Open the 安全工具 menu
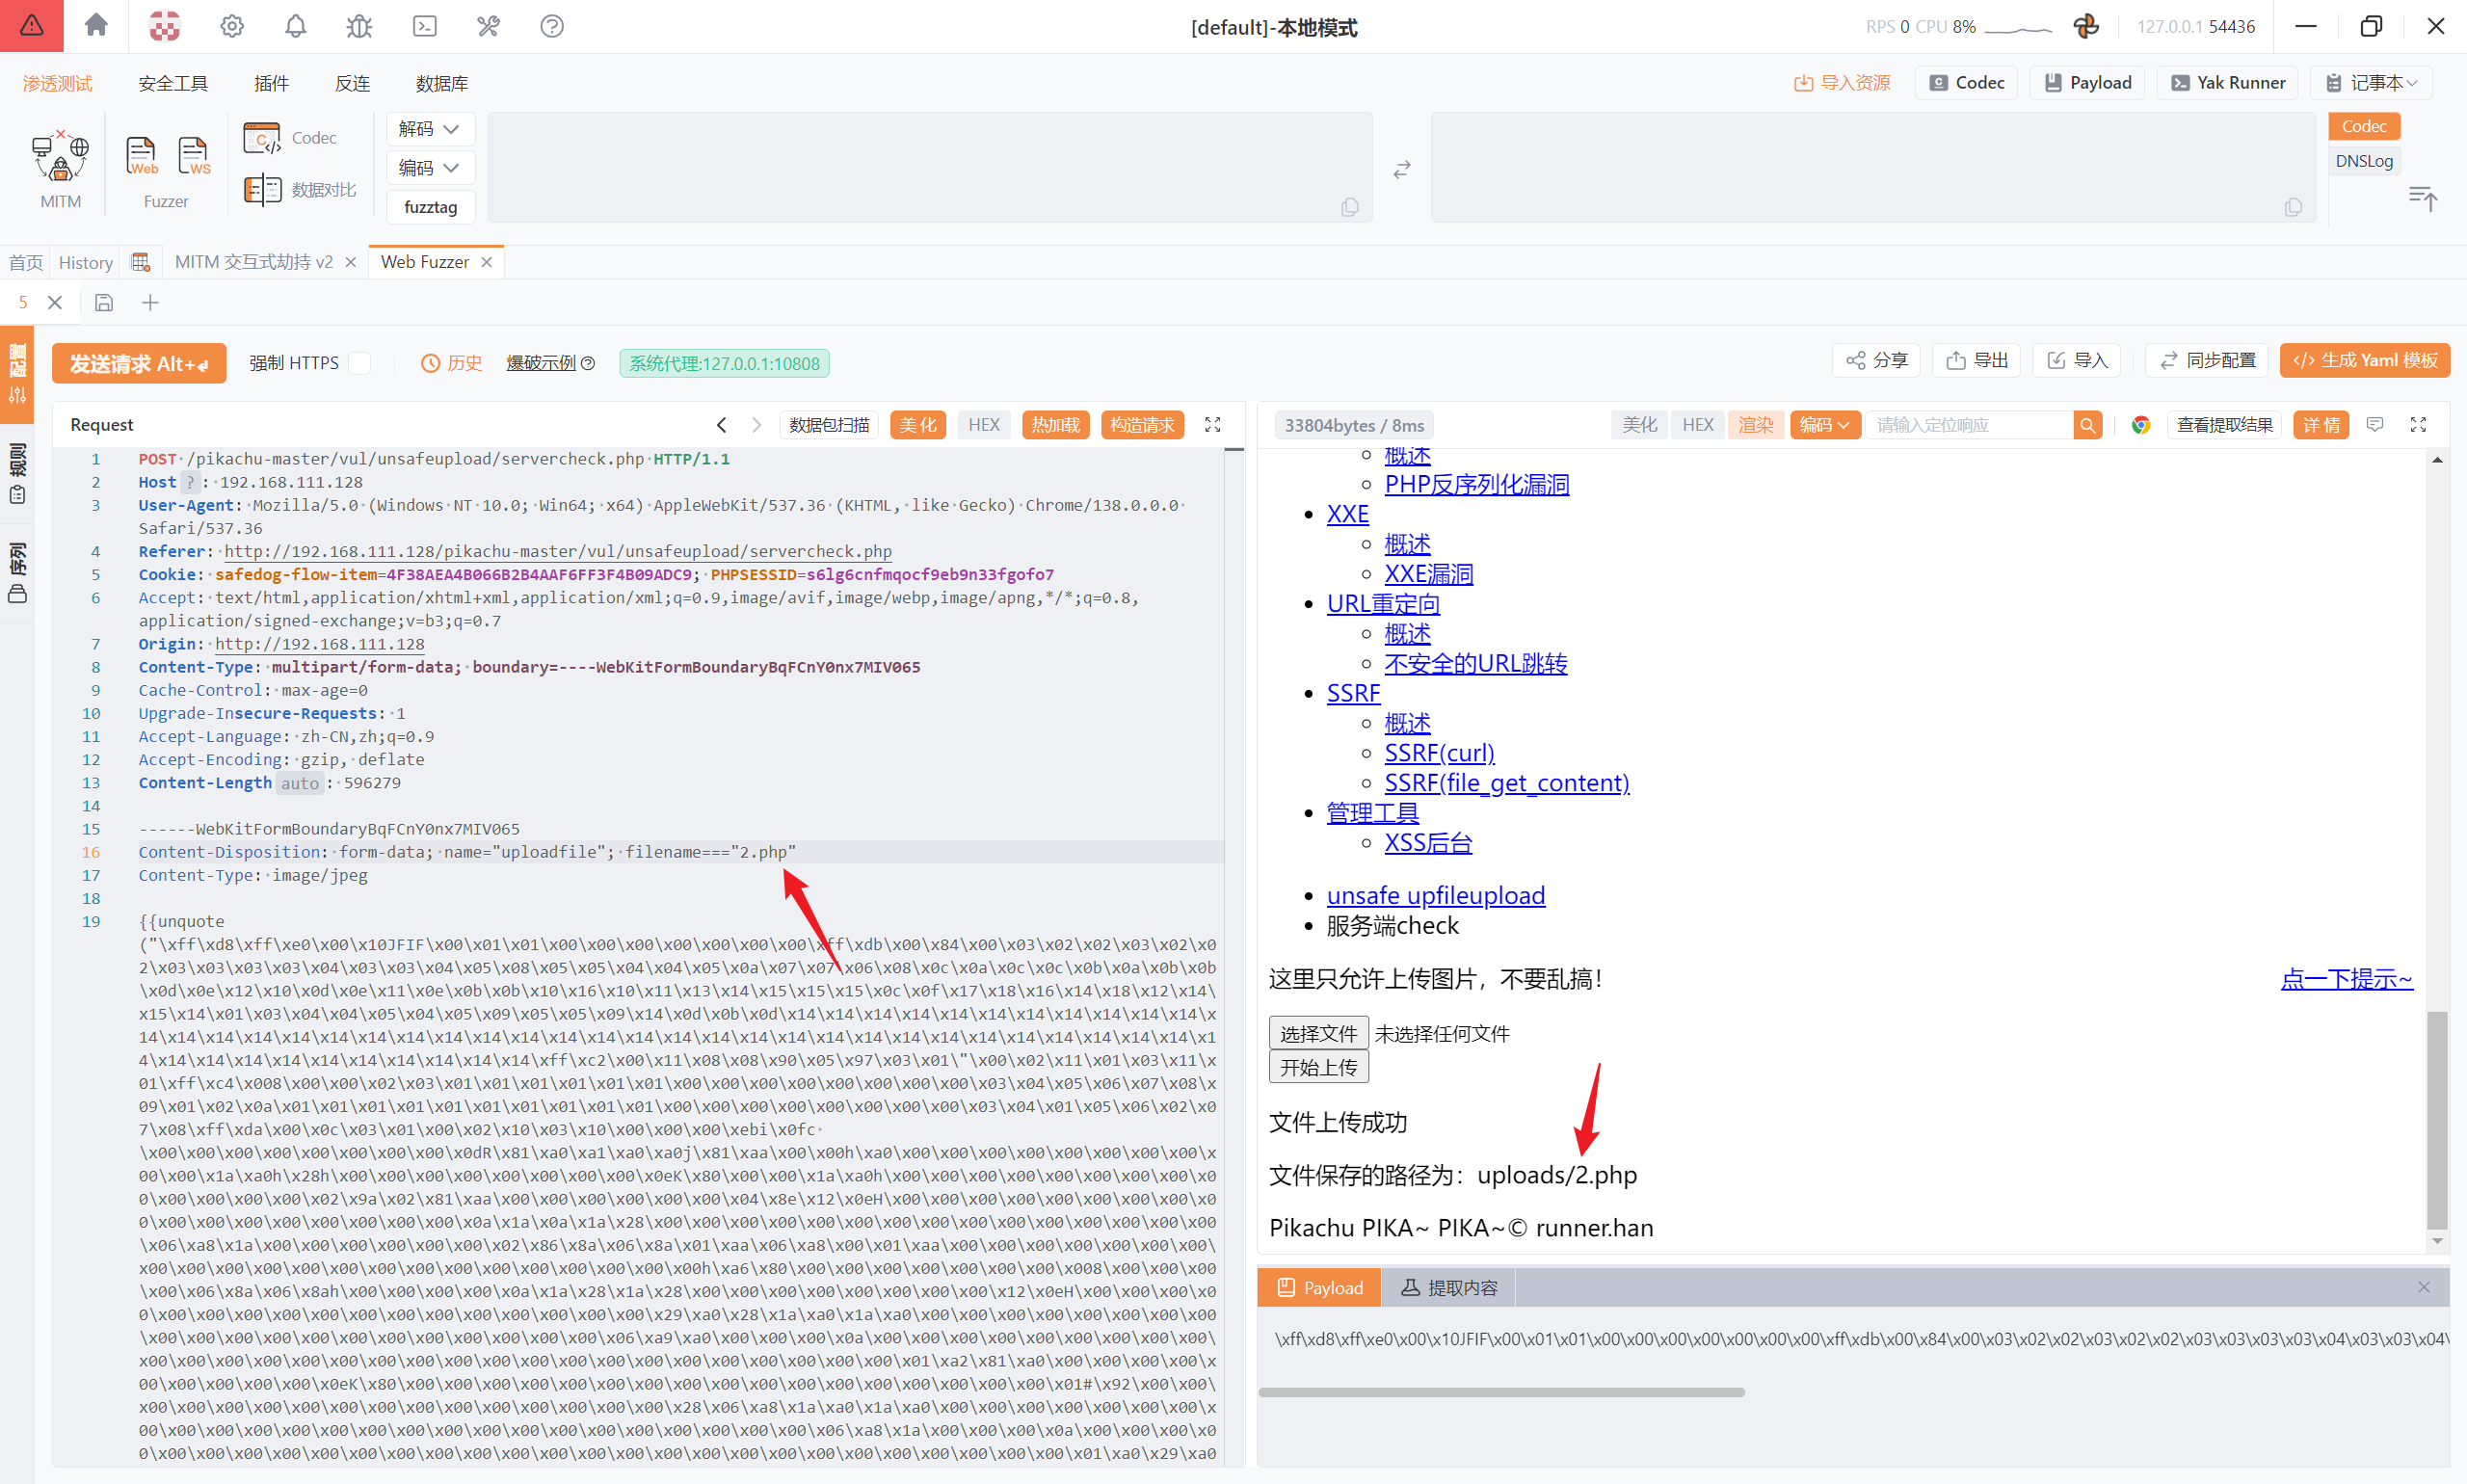The width and height of the screenshot is (2467, 1484). [173, 84]
